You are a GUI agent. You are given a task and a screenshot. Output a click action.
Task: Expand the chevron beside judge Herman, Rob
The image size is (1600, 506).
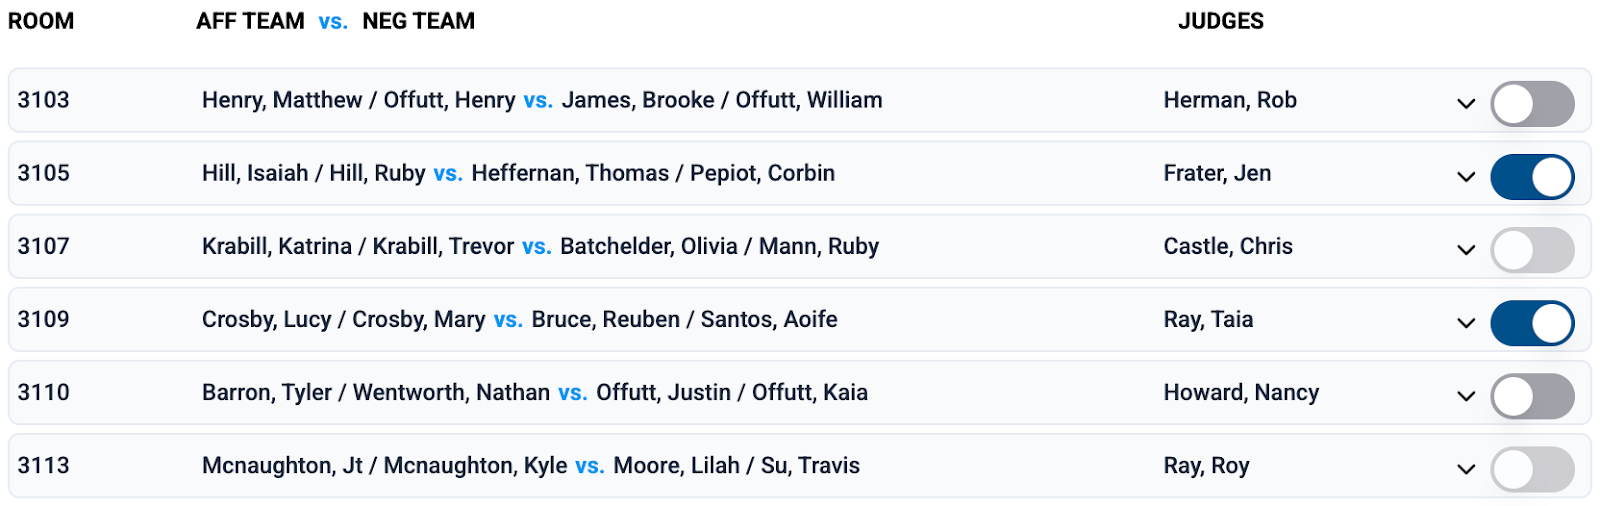click(1466, 103)
